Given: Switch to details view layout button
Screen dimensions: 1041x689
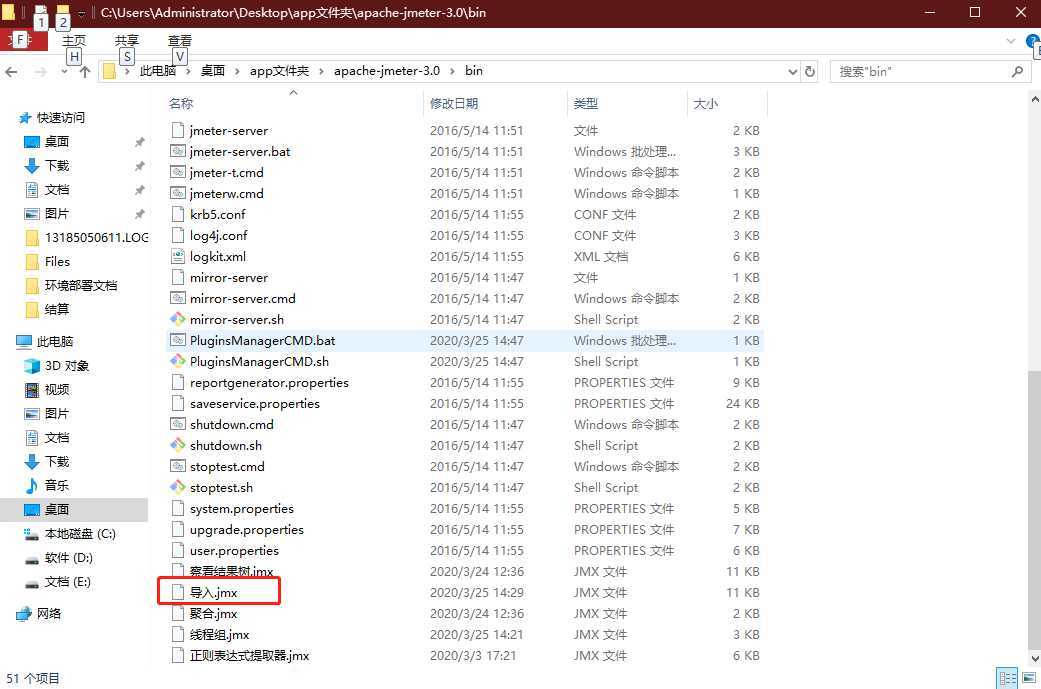Looking at the screenshot, I should [1008, 678].
